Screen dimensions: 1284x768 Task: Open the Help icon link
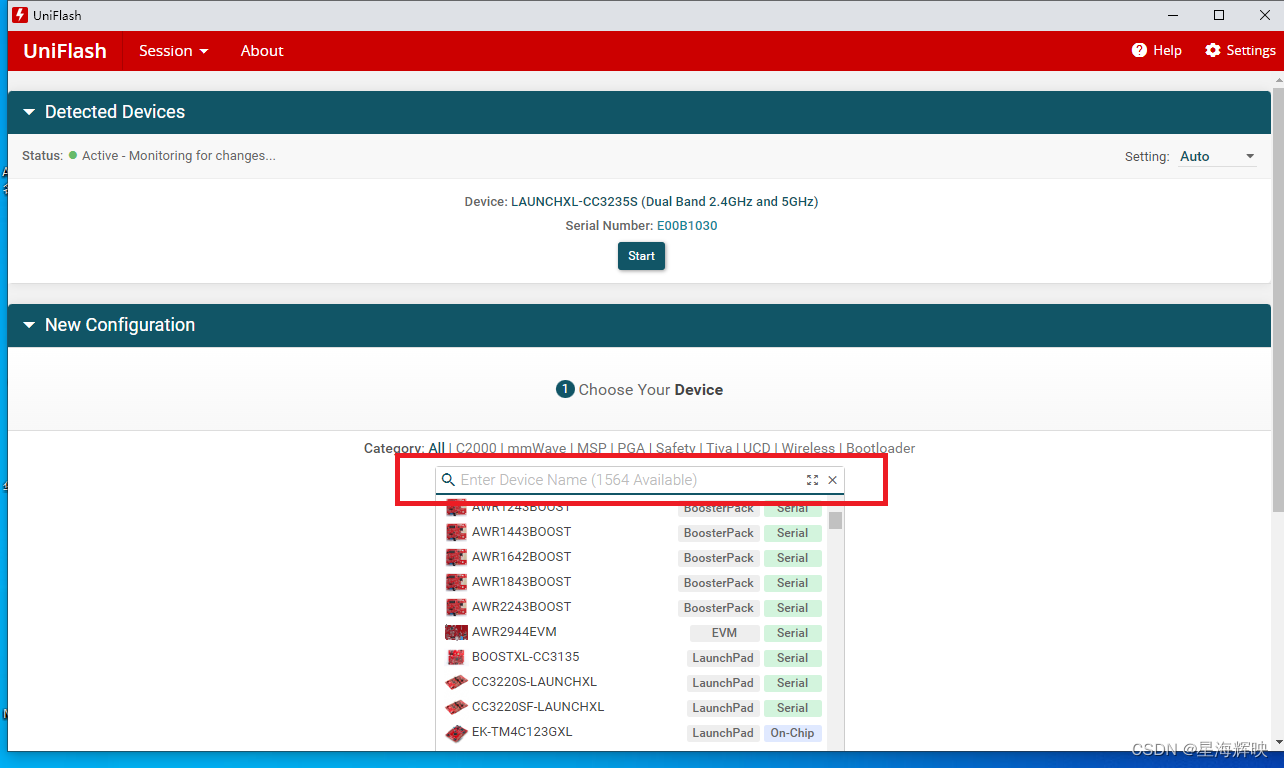coord(1139,50)
